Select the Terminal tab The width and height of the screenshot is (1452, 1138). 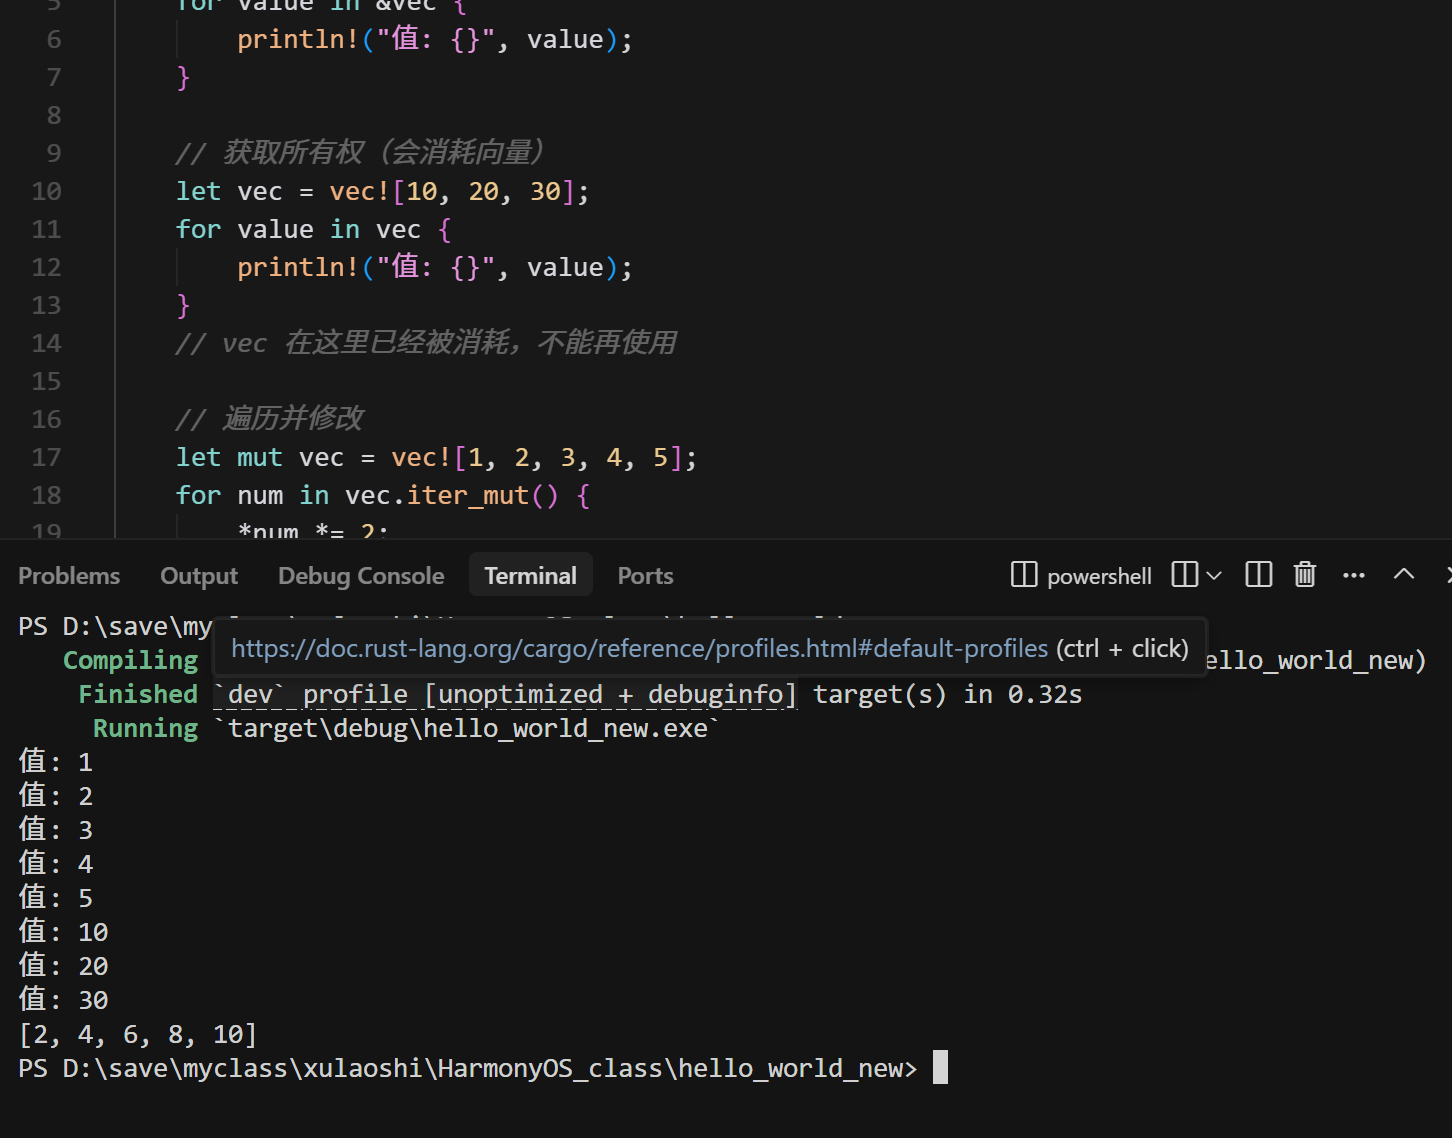coord(531,576)
